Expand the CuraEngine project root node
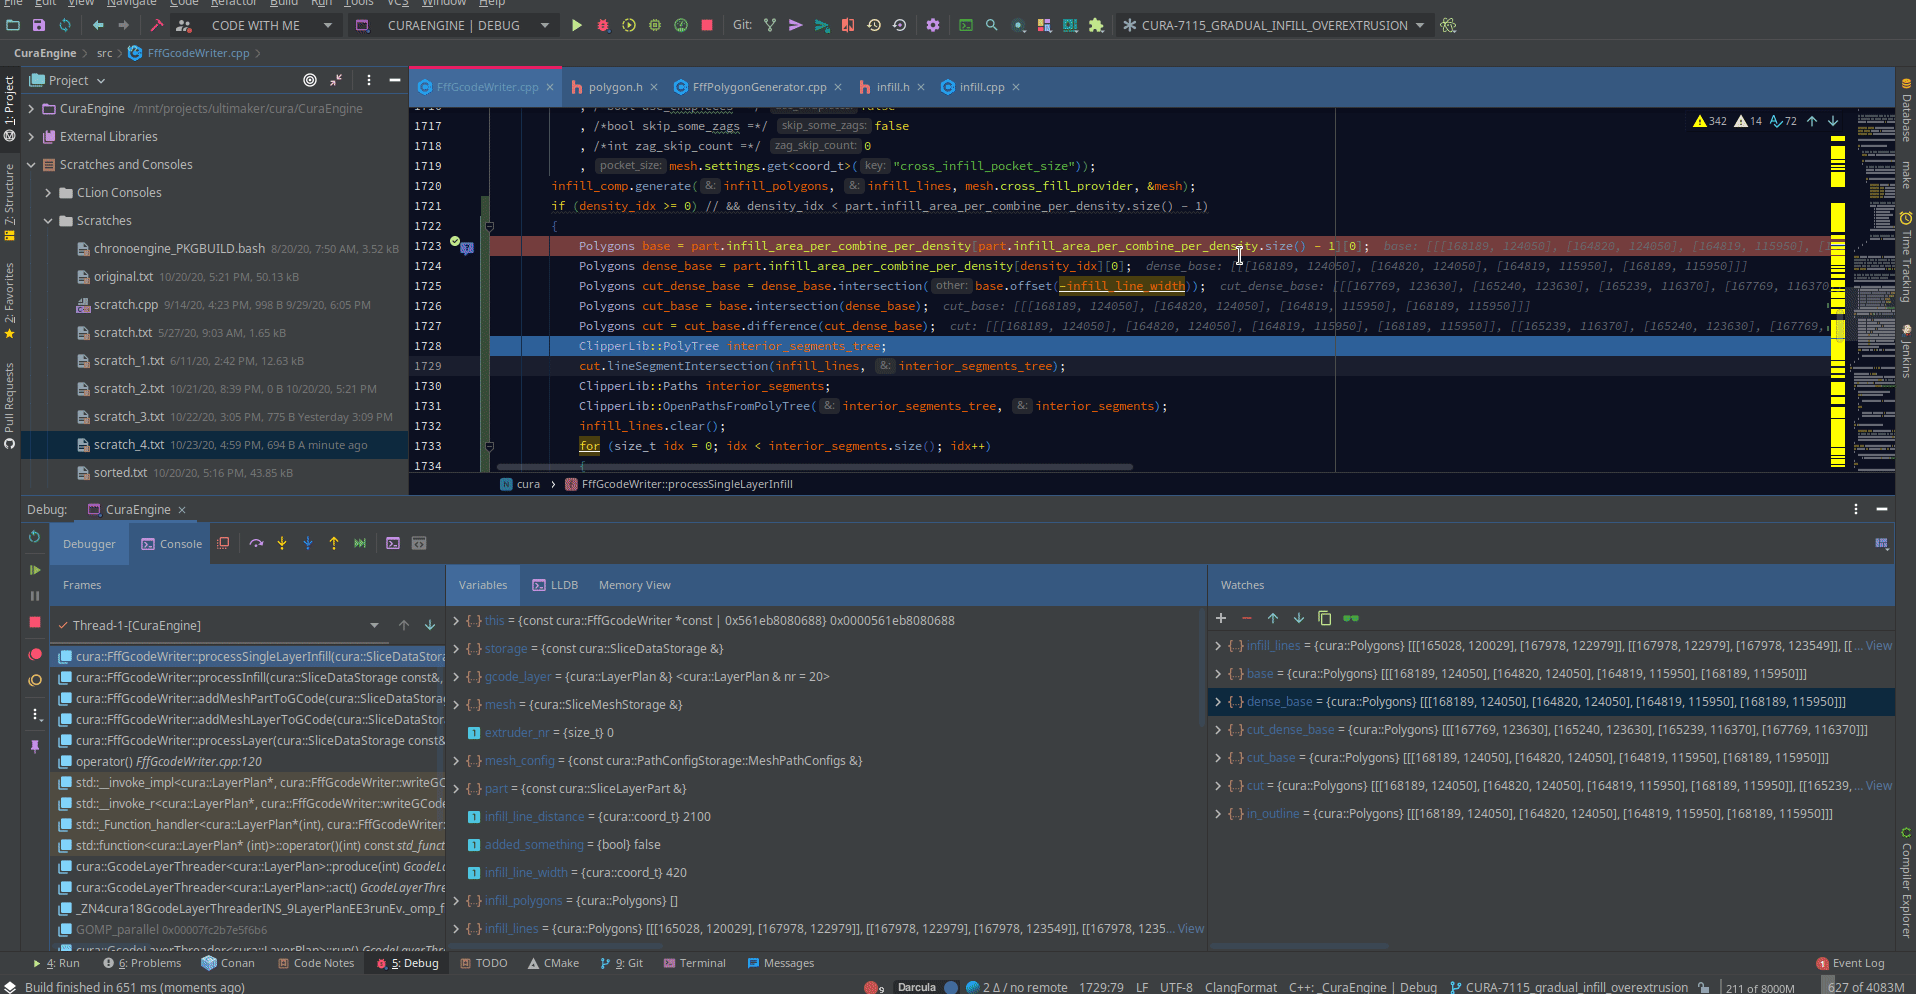1916x994 pixels. pyautogui.click(x=32, y=108)
